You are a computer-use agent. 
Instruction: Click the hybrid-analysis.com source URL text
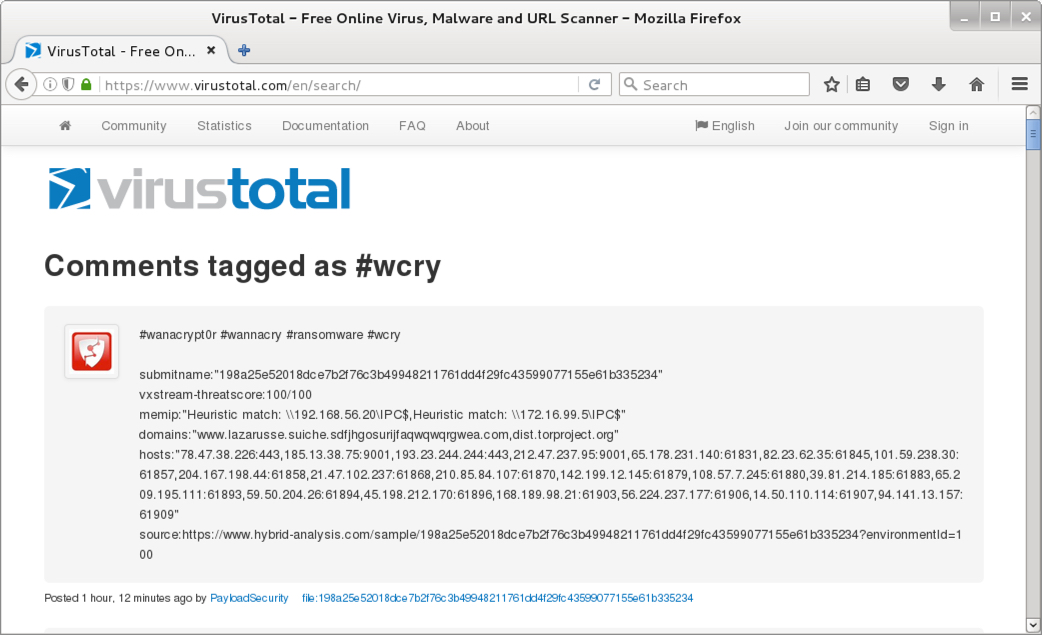tap(550, 544)
